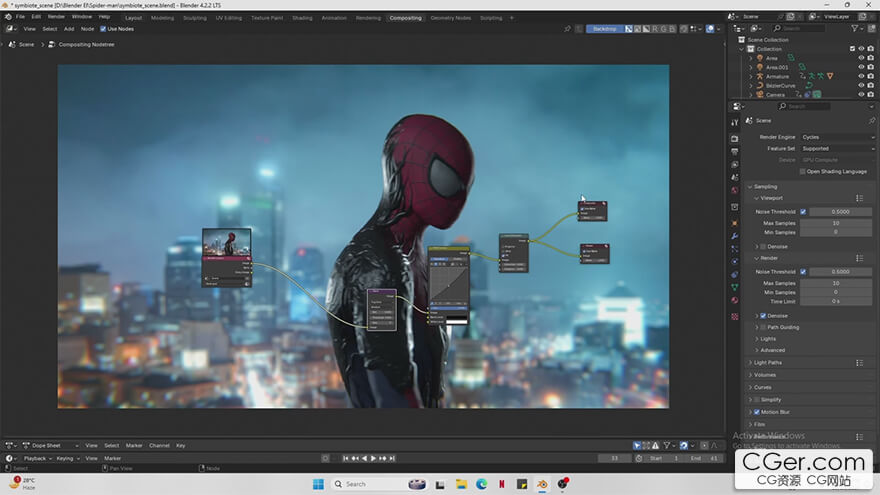
Task: Expand the Armature tree item
Action: click(x=751, y=76)
